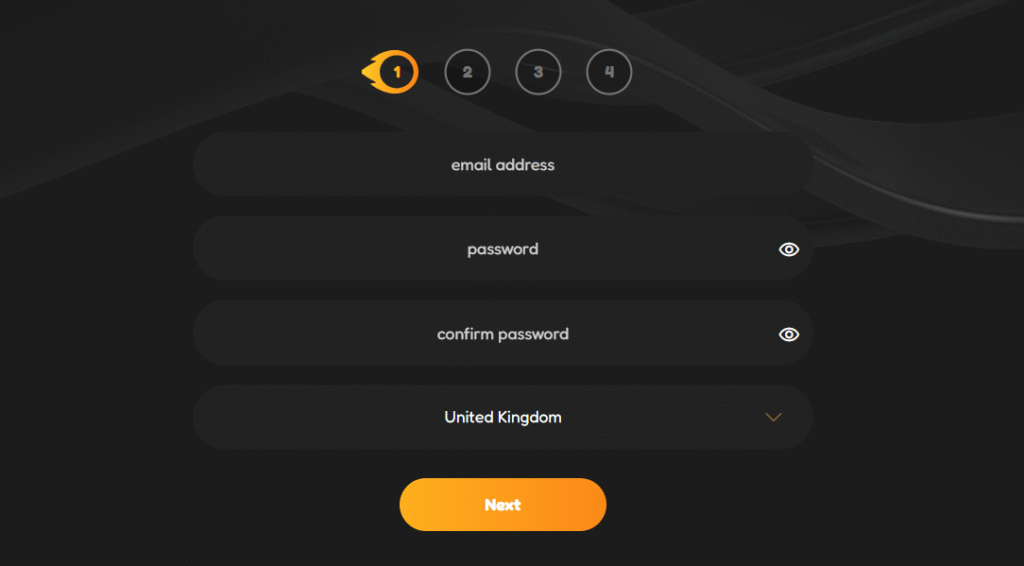Expand country list via orange chevron
1024x566 pixels.
(x=773, y=417)
